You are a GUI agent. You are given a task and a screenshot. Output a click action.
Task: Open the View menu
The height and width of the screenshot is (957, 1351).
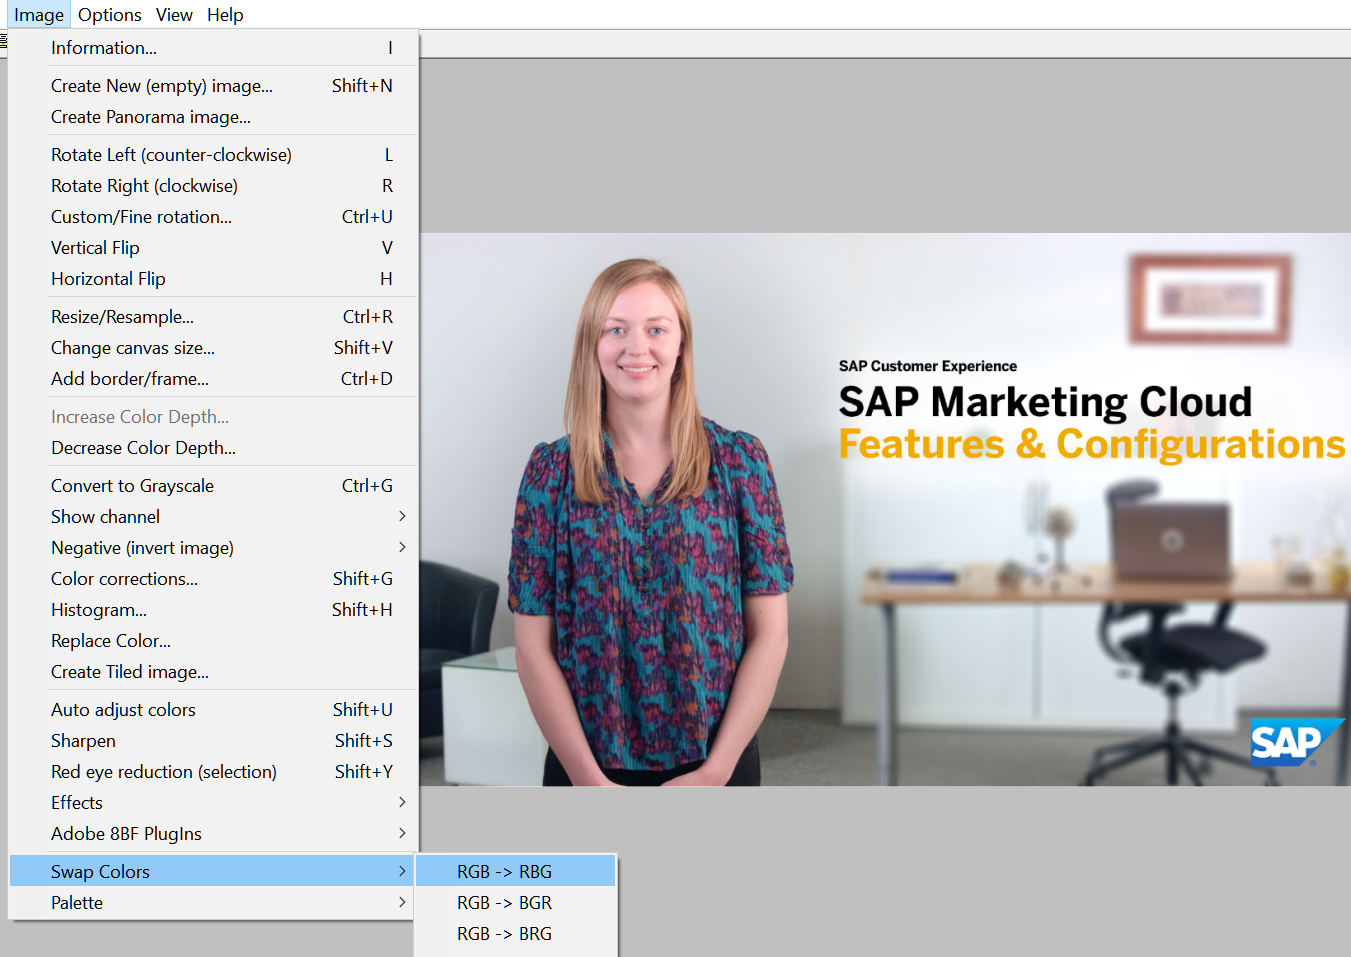(x=174, y=15)
